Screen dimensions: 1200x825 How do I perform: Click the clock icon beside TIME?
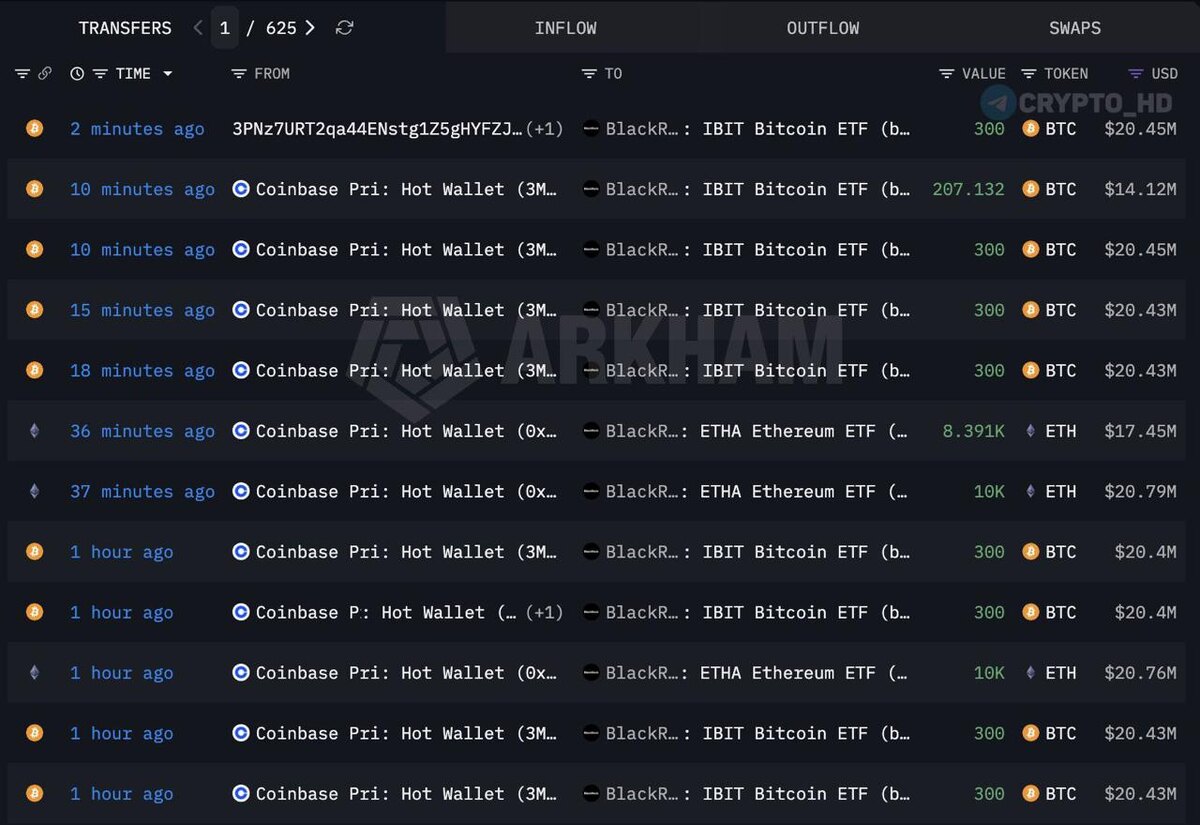(77, 74)
